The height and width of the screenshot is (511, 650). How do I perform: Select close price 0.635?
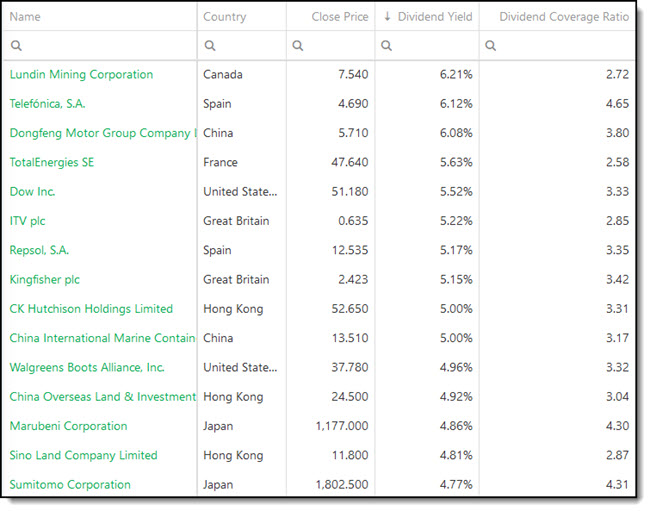click(x=353, y=221)
